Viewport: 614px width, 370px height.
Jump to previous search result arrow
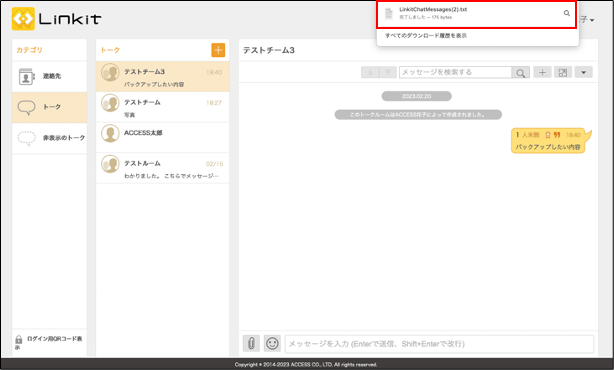370,72
